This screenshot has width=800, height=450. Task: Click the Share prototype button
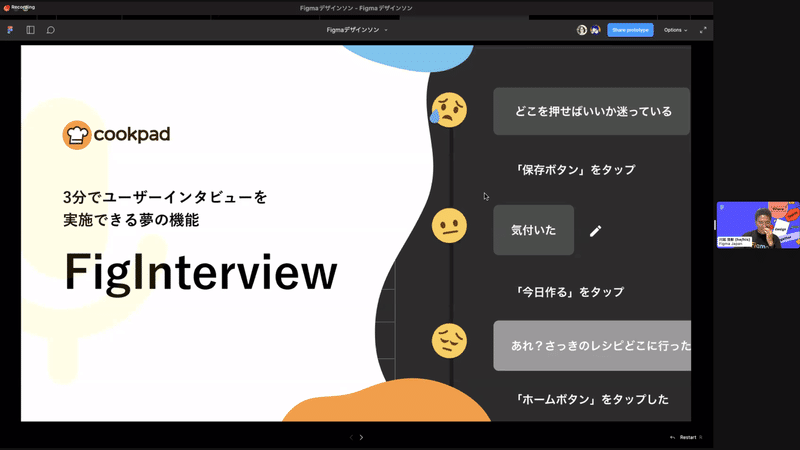coord(630,30)
